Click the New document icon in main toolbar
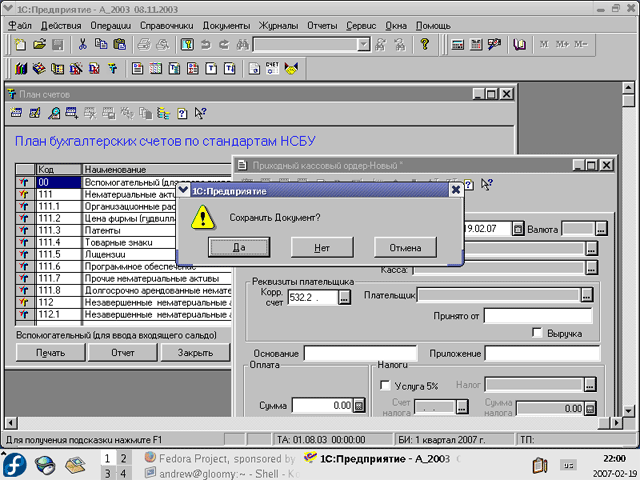Image resolution: width=640 pixels, height=480 pixels. (x=20, y=44)
